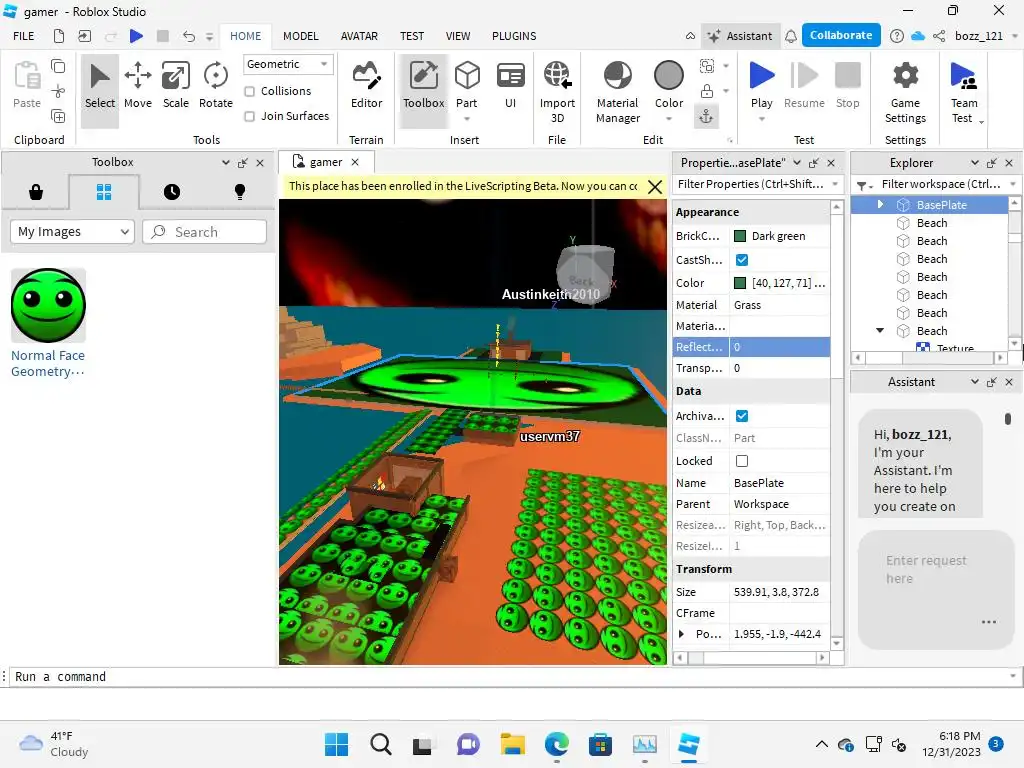Viewport: 1024px width, 768px height.
Task: Open Toolbox Recent clock tab
Action: (172, 192)
